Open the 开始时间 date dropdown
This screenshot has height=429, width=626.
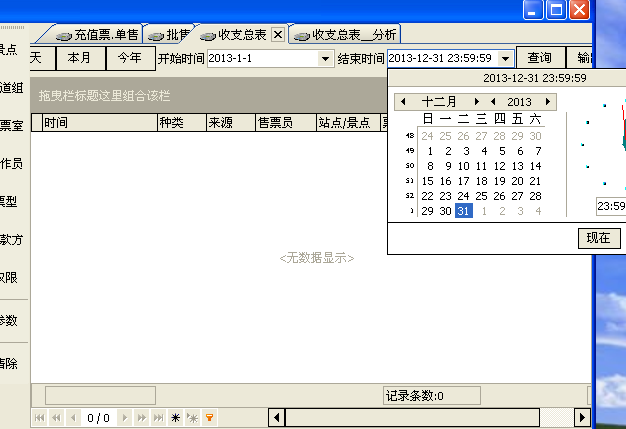(325, 59)
